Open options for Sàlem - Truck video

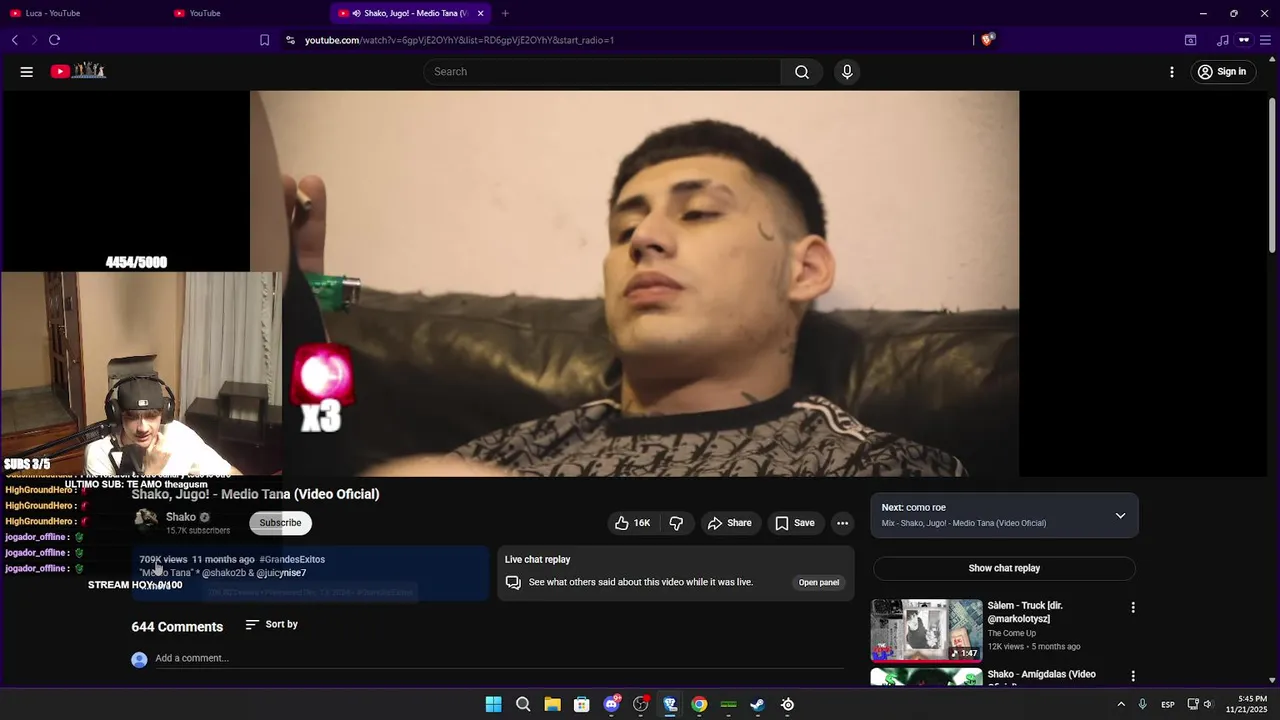[1133, 607]
